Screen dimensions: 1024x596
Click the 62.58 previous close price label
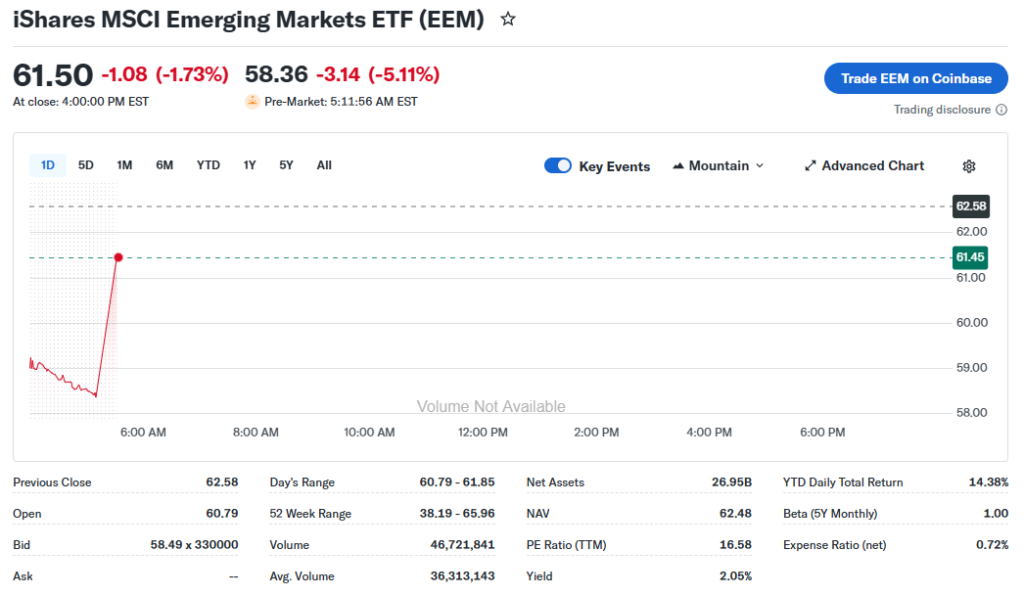click(x=970, y=206)
